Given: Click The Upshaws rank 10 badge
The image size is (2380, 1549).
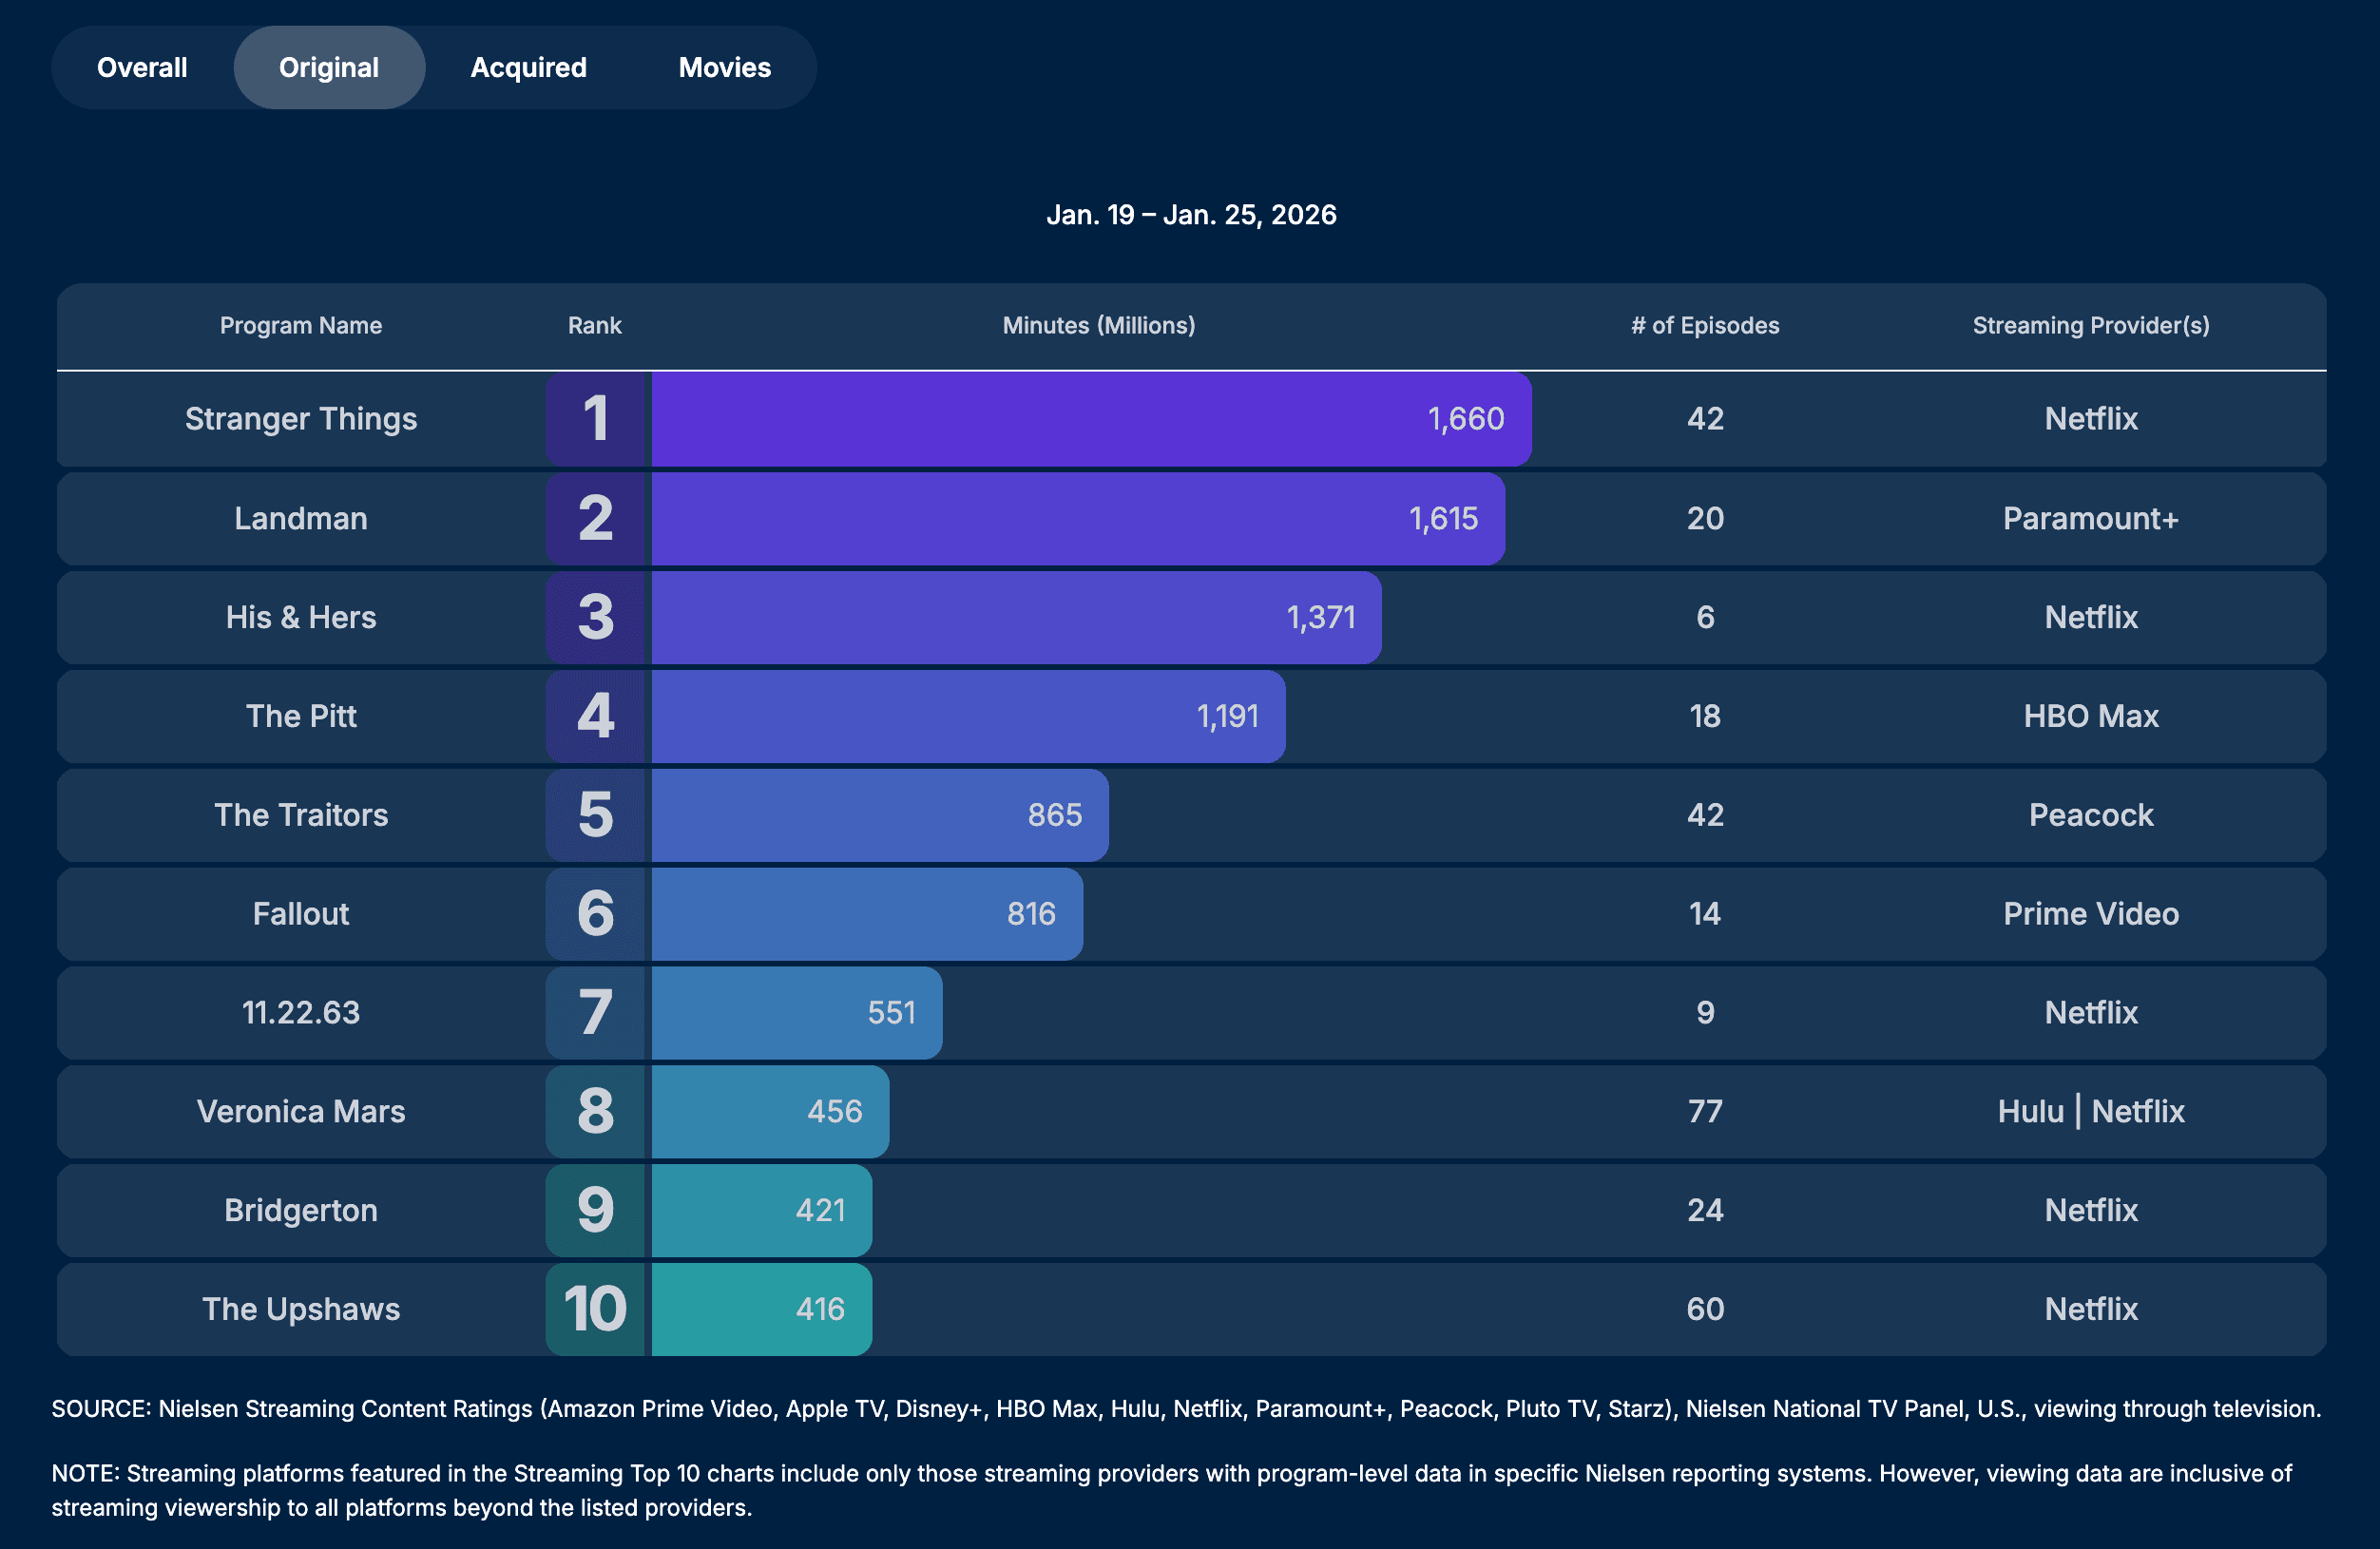Looking at the screenshot, I should (x=594, y=1309).
